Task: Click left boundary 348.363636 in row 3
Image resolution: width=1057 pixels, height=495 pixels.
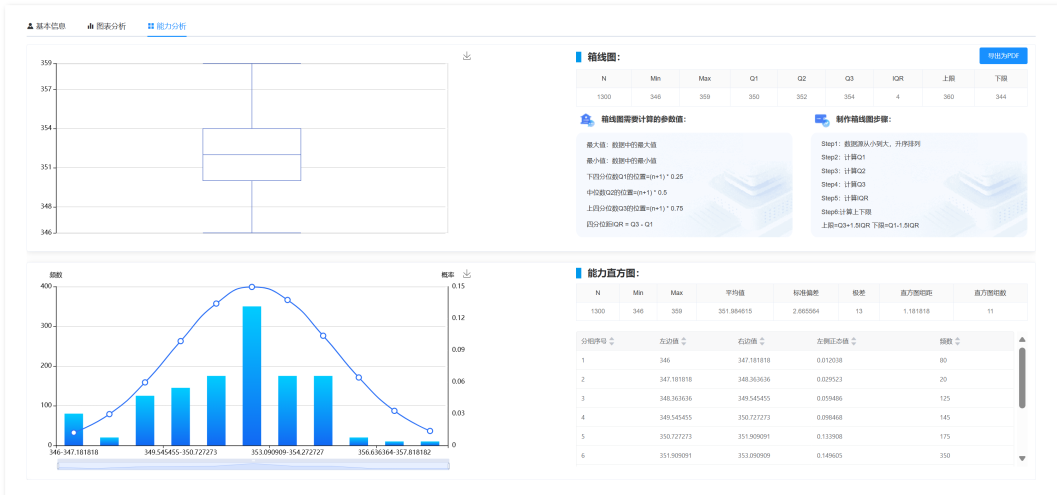Action: tap(674, 399)
